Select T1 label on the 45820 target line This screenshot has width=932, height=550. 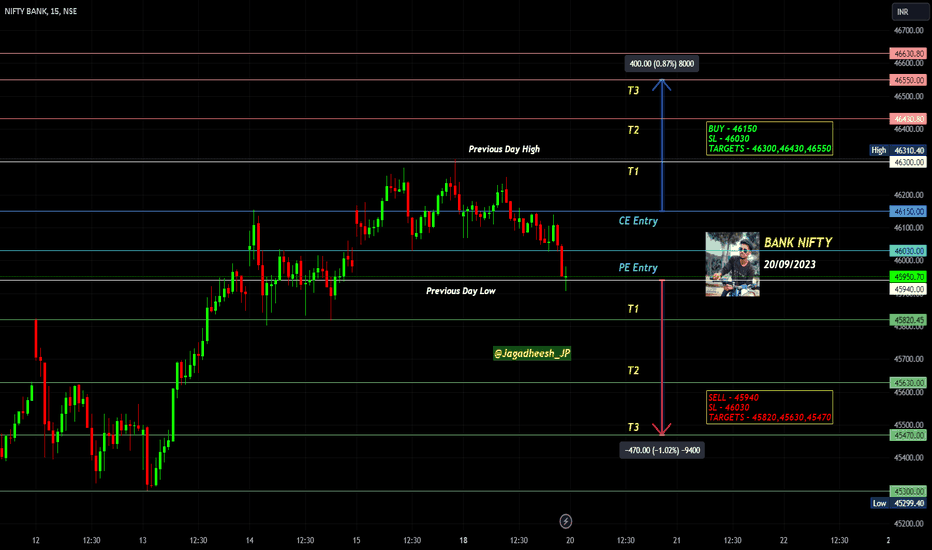pyautogui.click(x=633, y=309)
